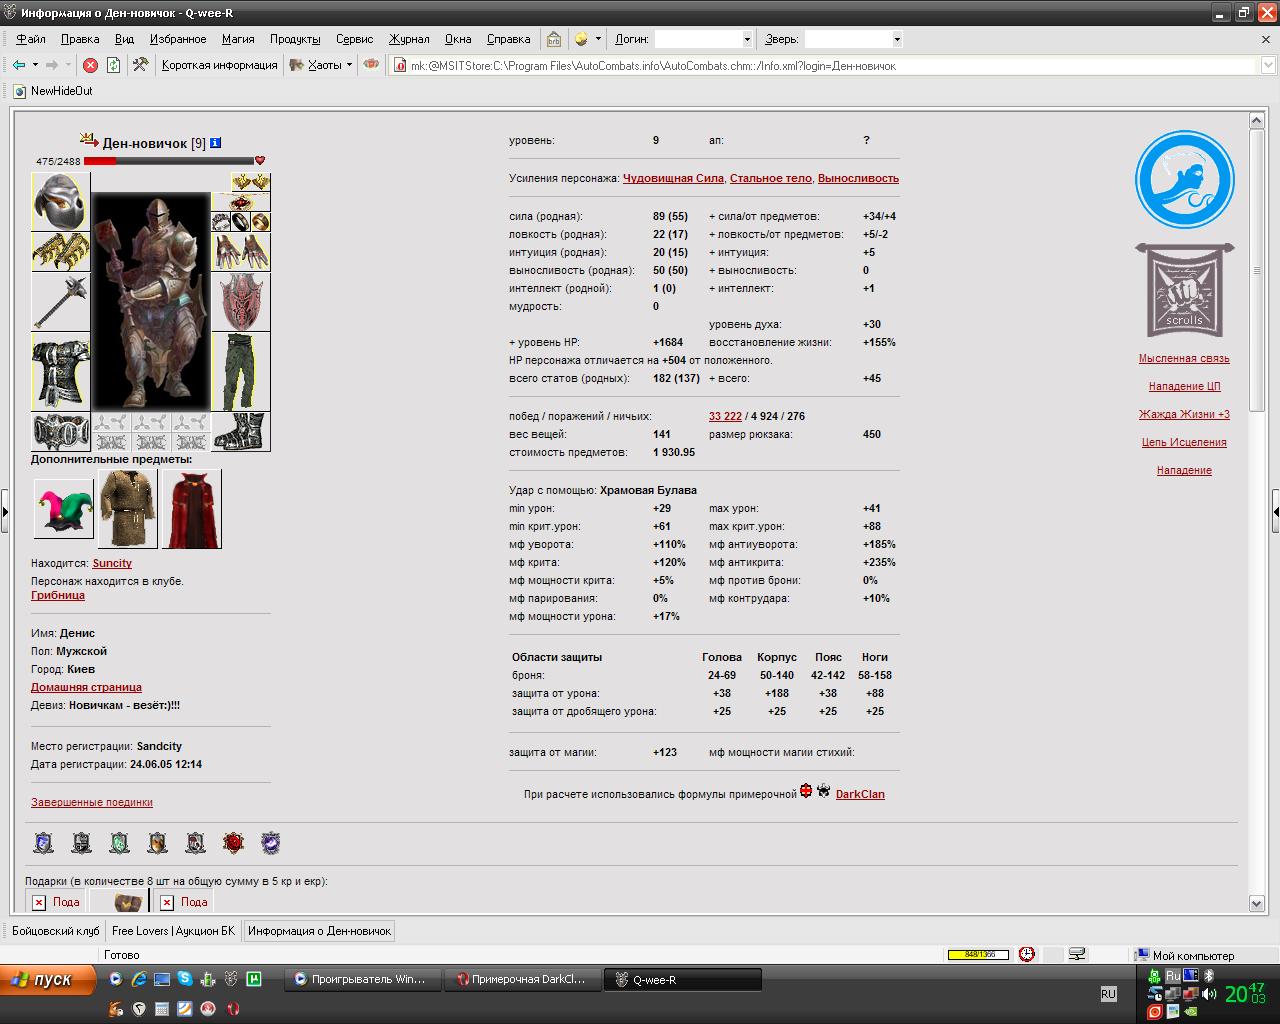
Task: Open info icon next to Ден-новичок
Action: pyautogui.click(x=215, y=143)
